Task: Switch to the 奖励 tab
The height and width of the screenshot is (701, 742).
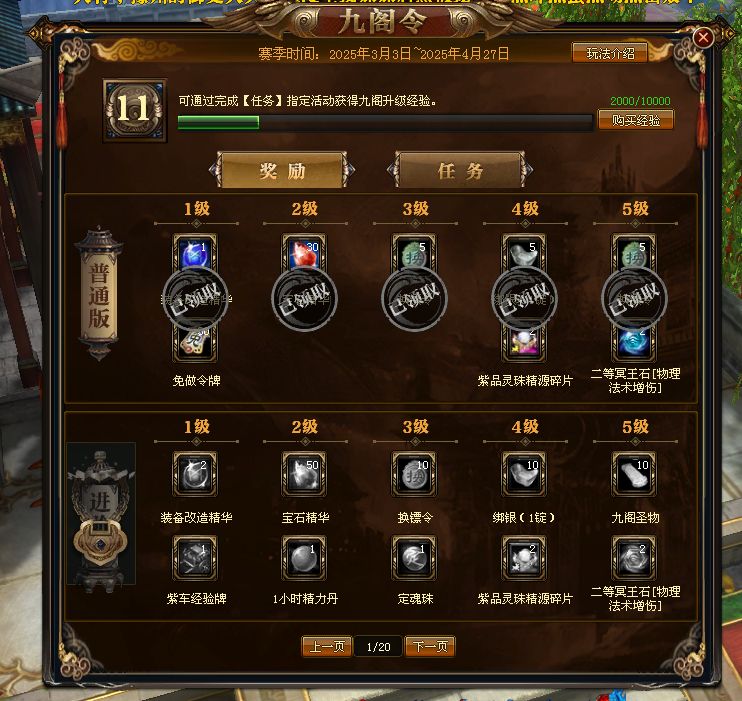Action: click(x=282, y=170)
